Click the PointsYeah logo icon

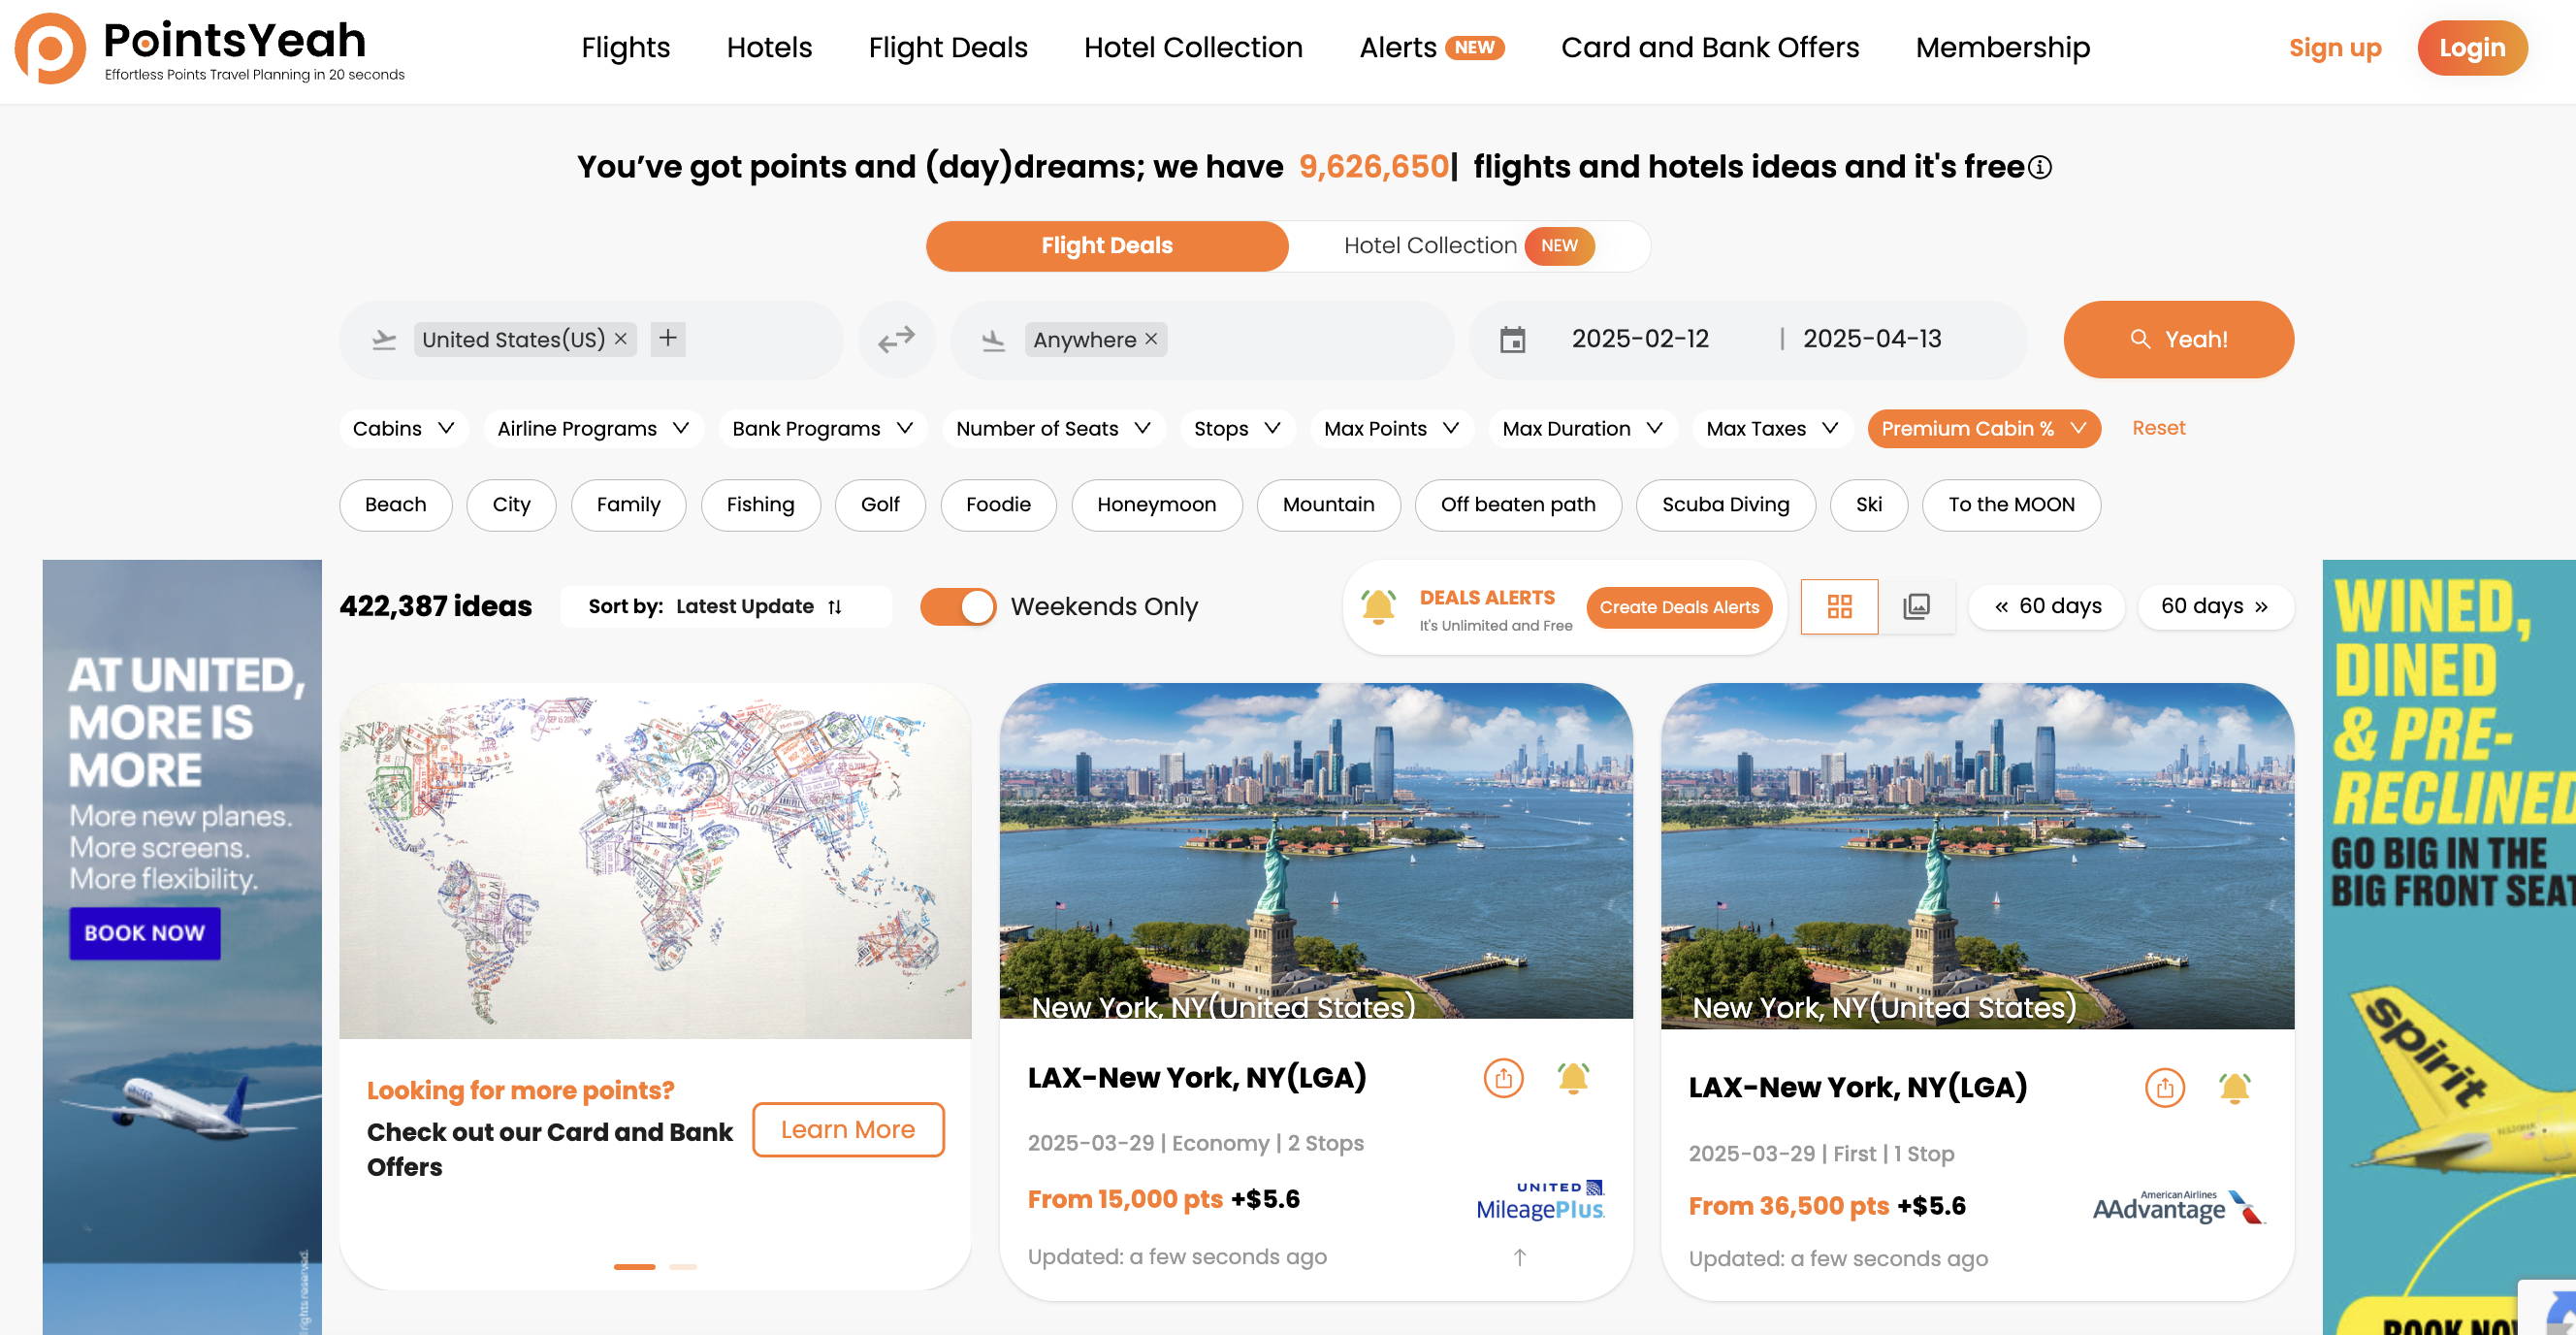tap(50, 48)
